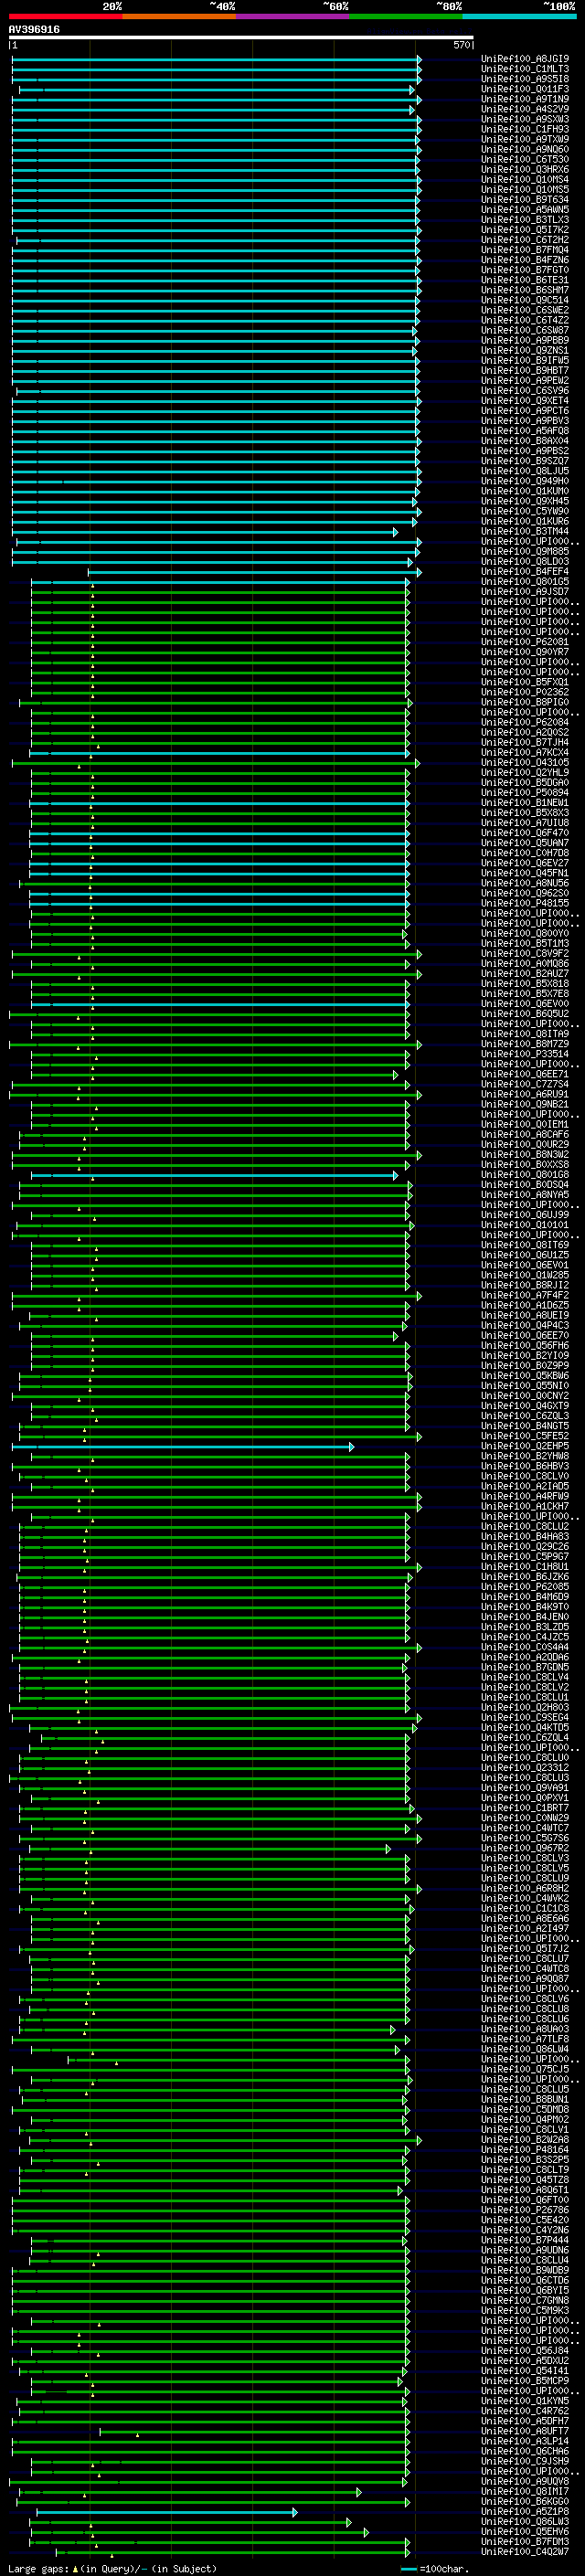Screen dimensions: 585x2576
Task: Select the ~60% purple legend segment
Action: pos(293,16)
